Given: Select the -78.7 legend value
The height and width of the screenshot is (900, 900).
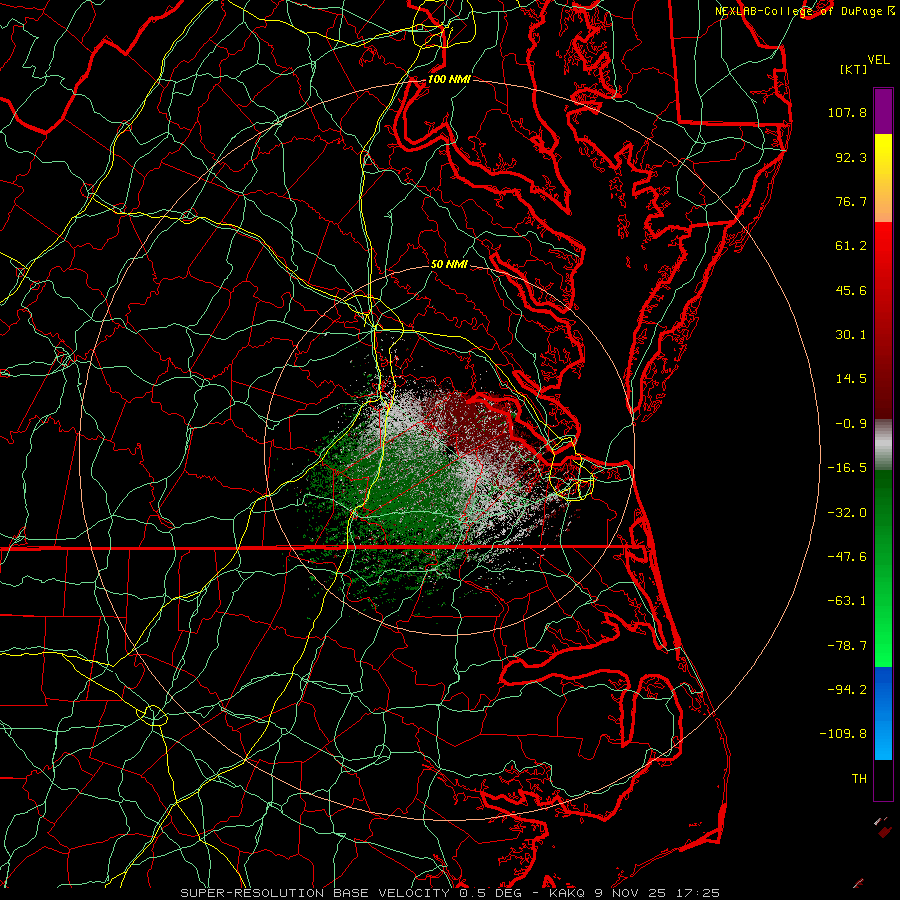Looking at the screenshot, I should 847,646.
